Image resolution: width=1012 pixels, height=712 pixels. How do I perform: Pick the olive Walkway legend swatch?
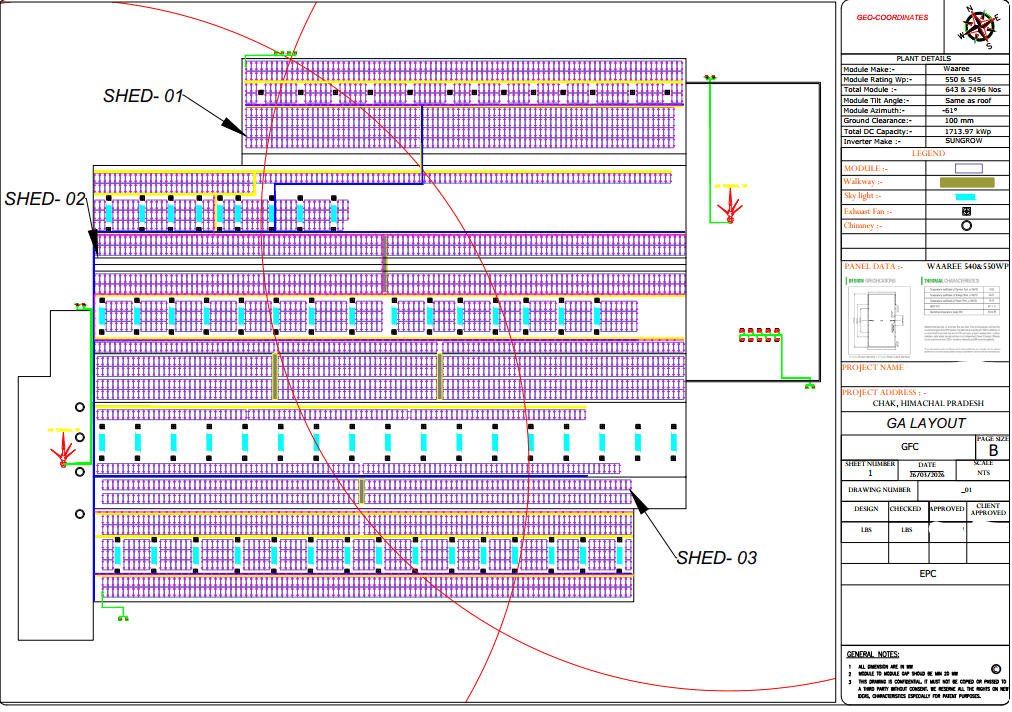967,183
